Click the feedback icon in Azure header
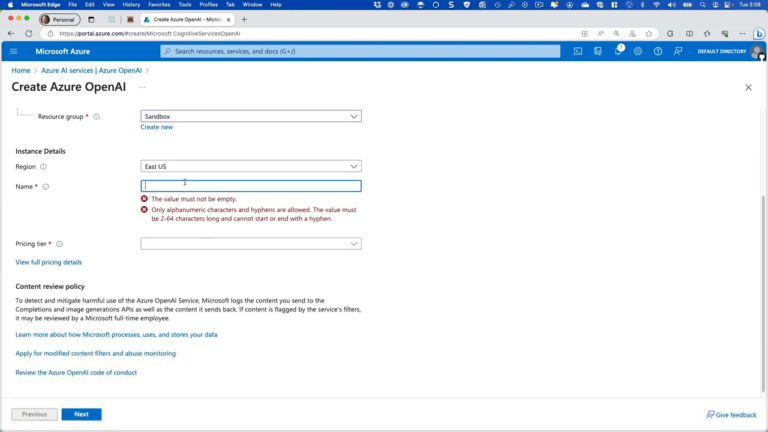 tap(678, 51)
